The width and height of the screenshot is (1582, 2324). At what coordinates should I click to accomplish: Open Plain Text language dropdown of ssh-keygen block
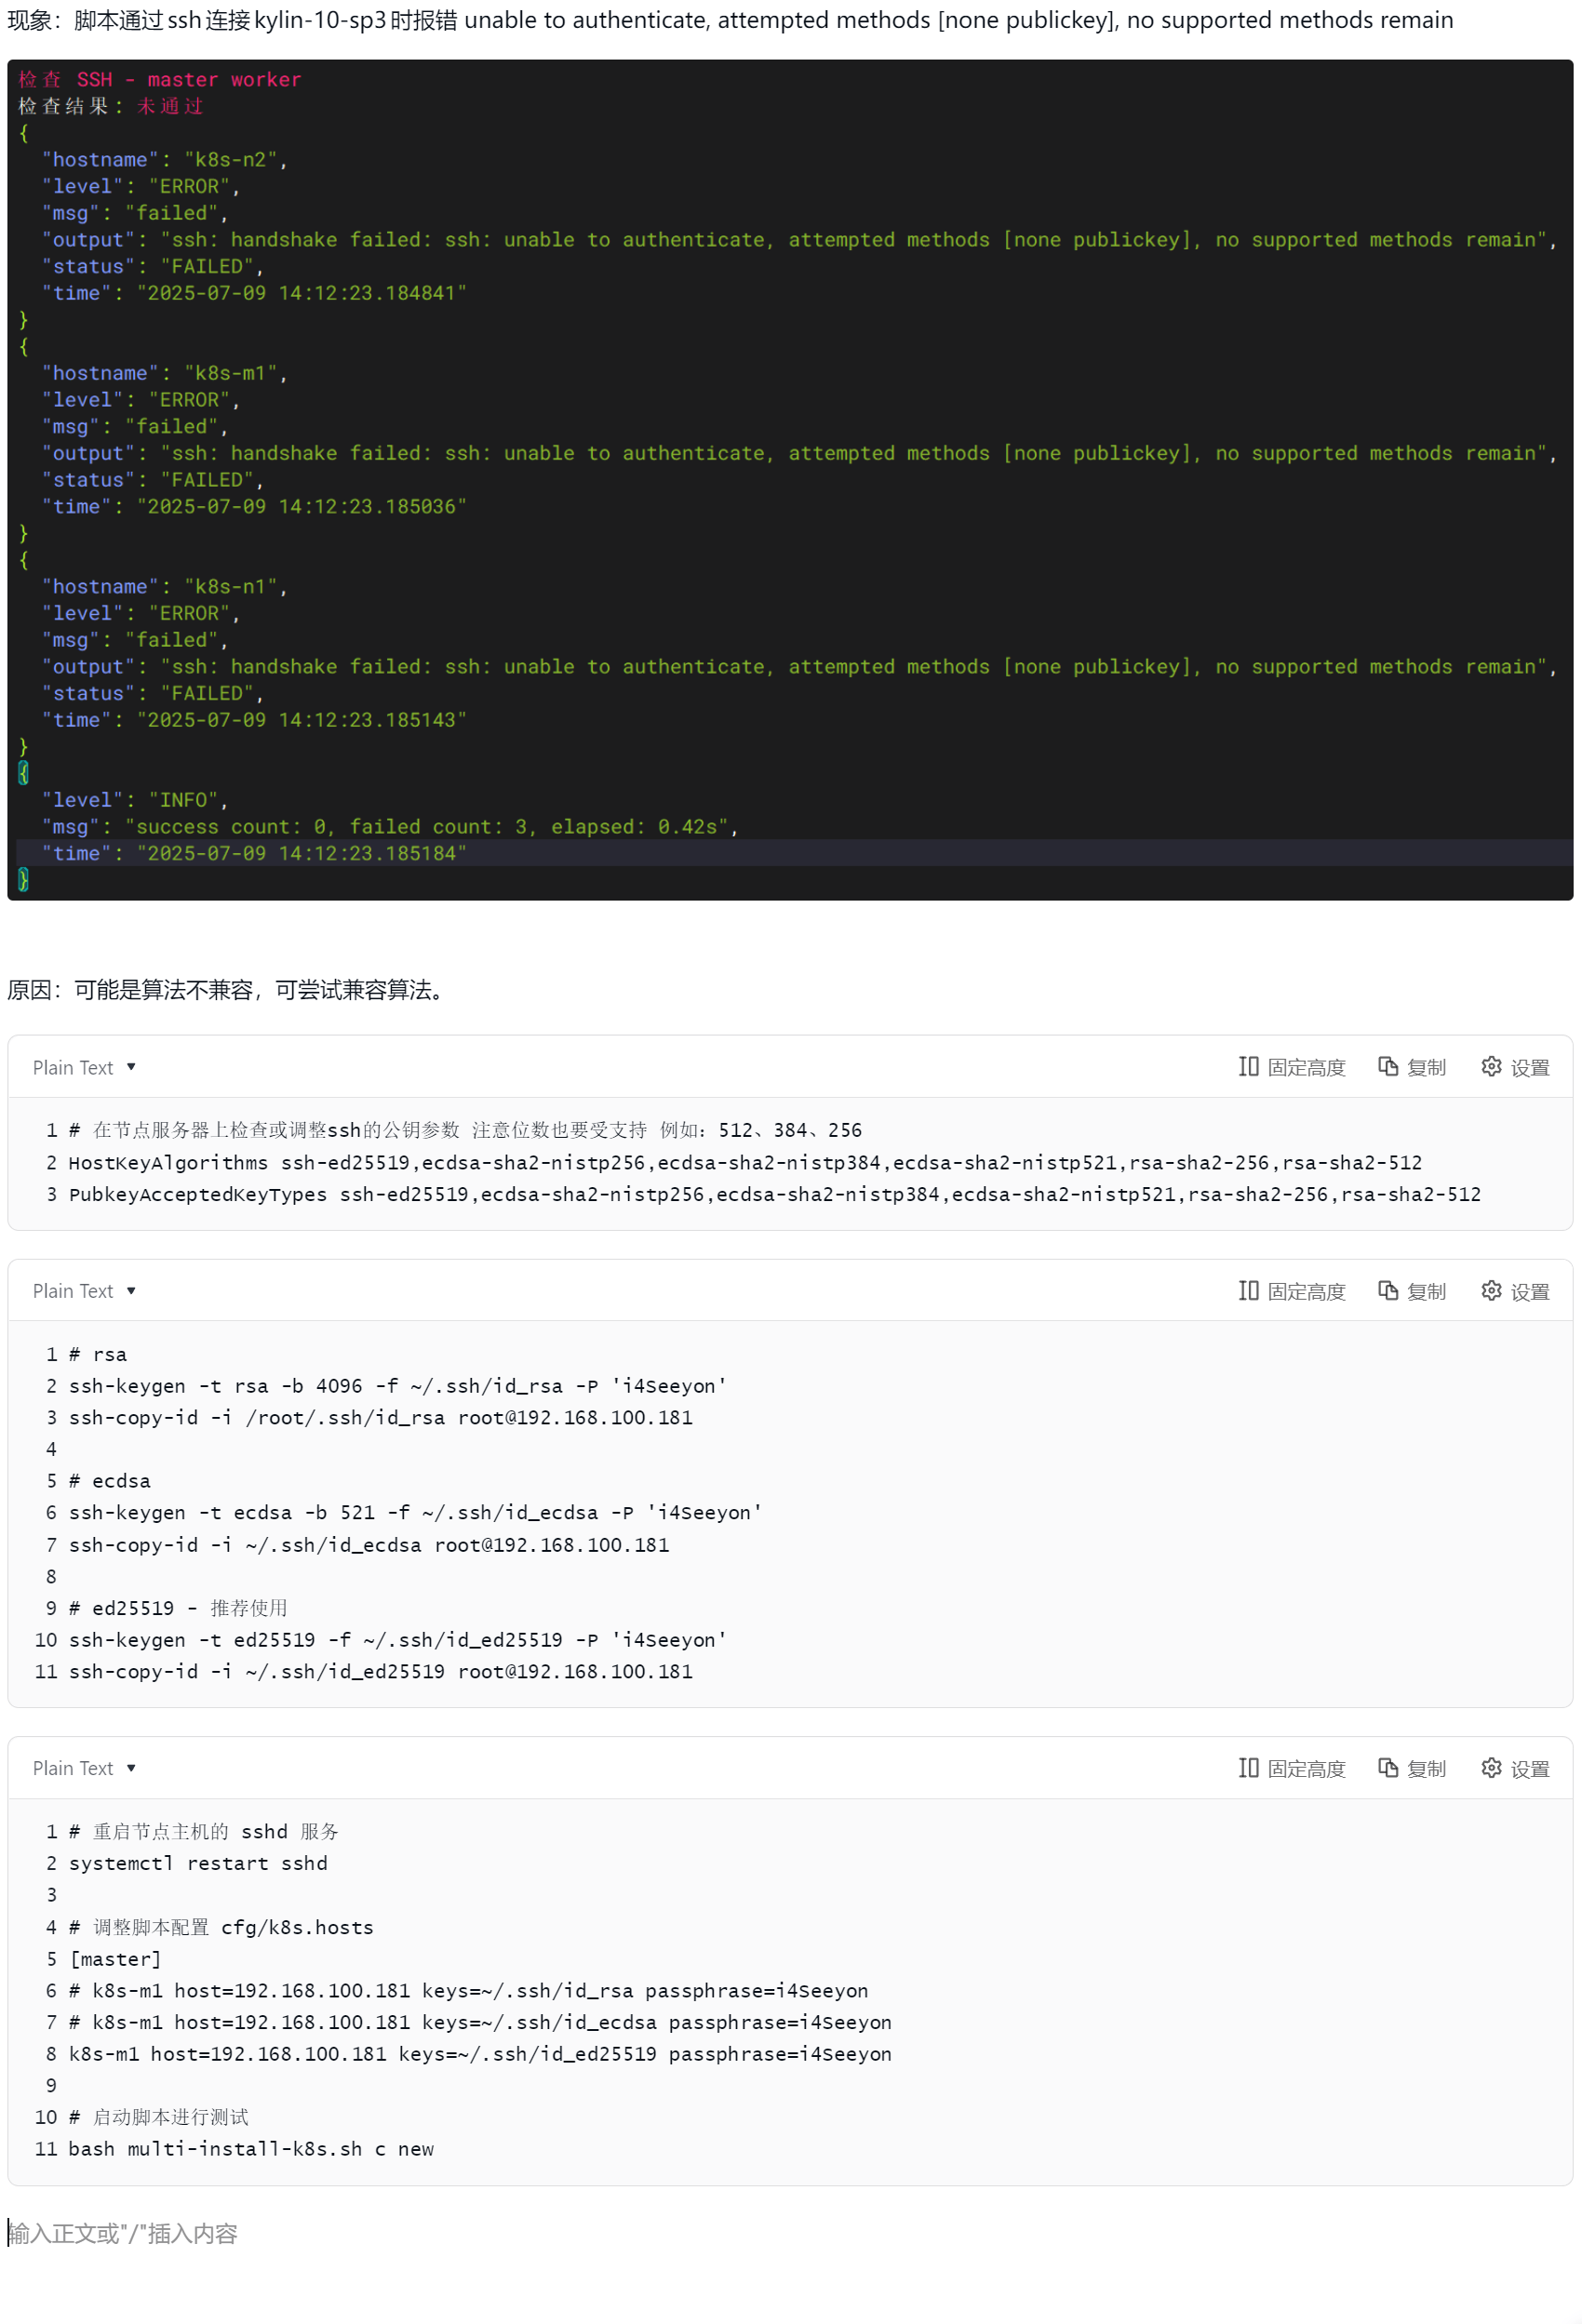(84, 1291)
